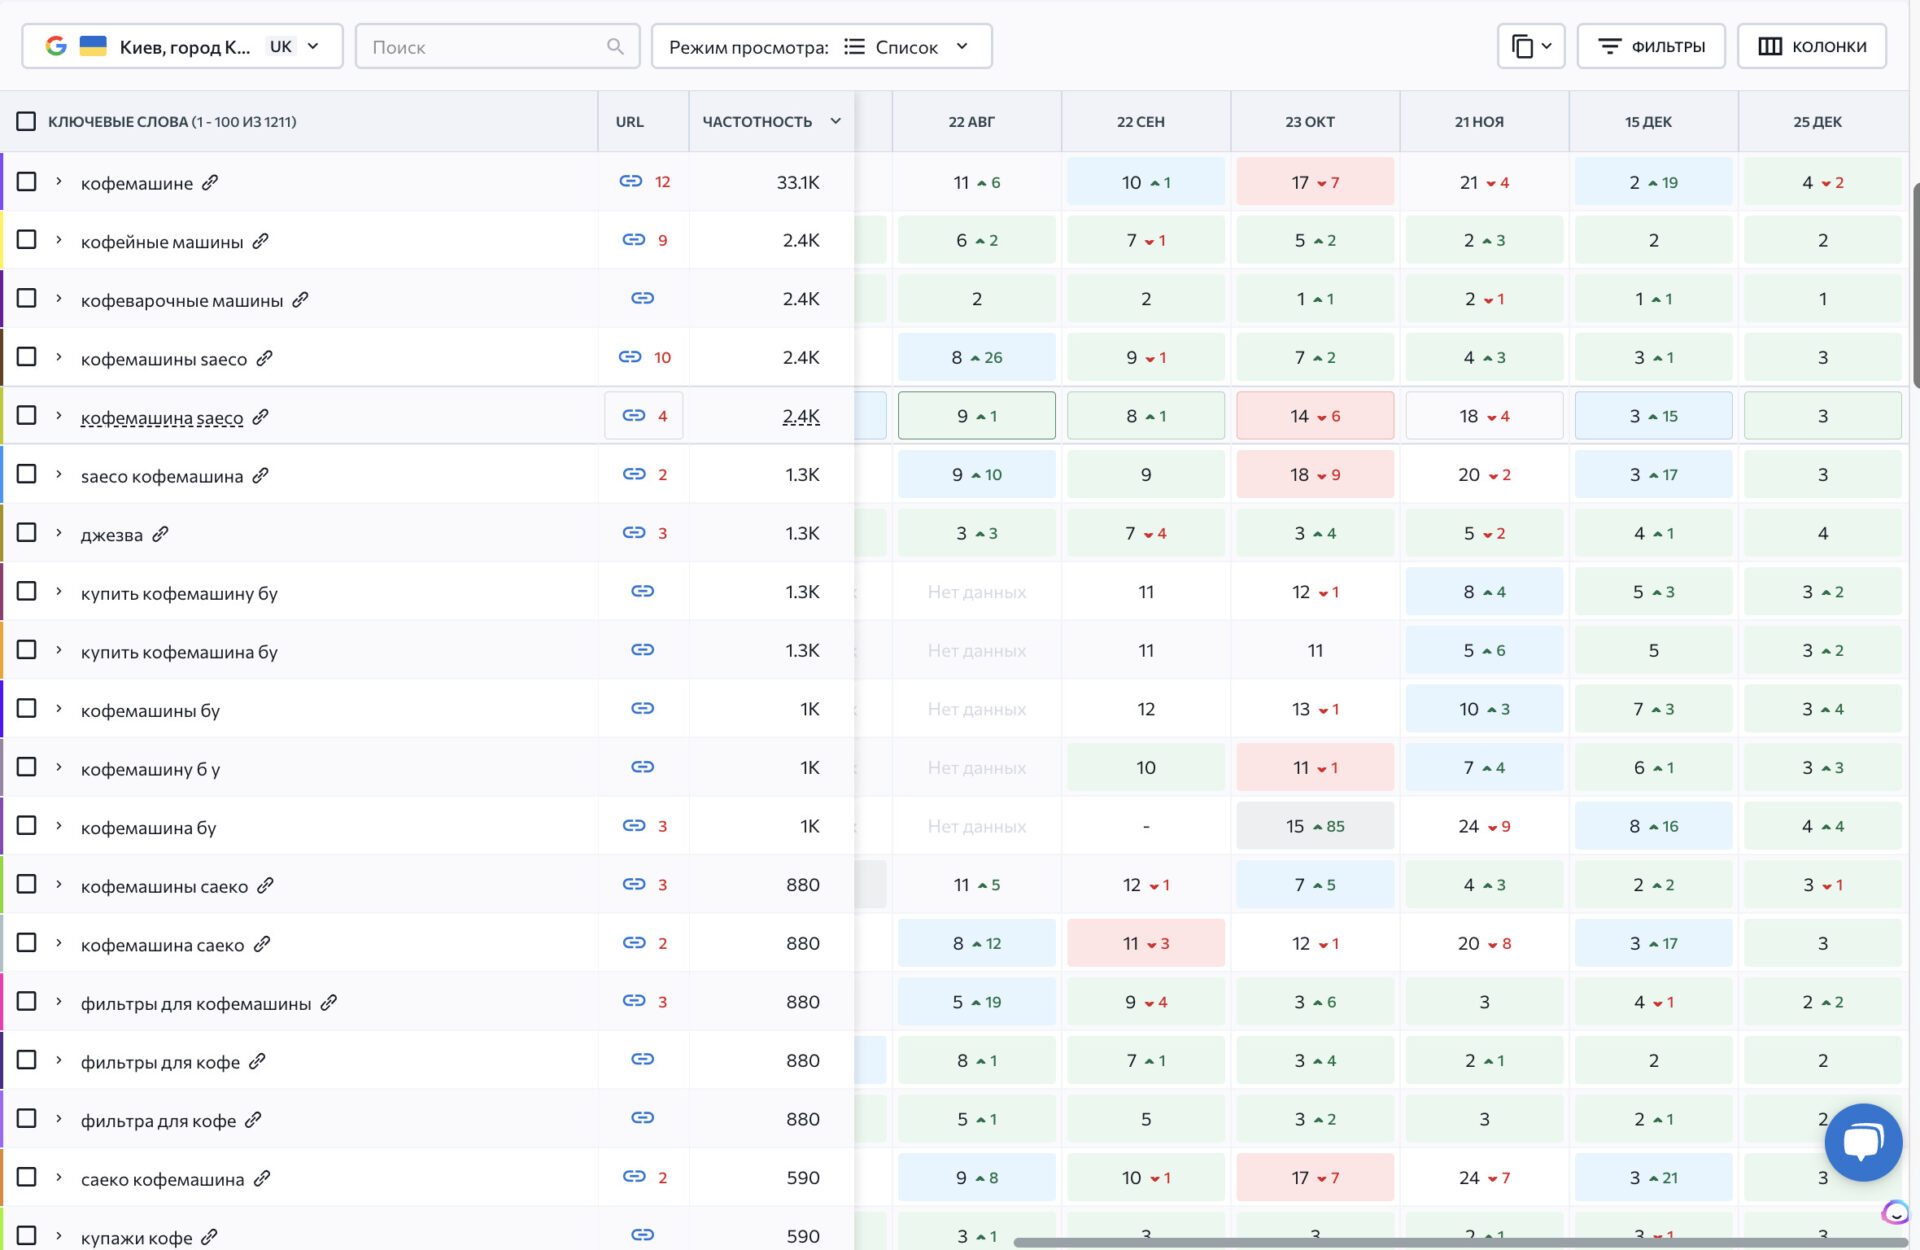Viewport: 1920px width, 1250px height.
Task: Expand the кофемашина саеко keyword row
Action: (x=59, y=943)
